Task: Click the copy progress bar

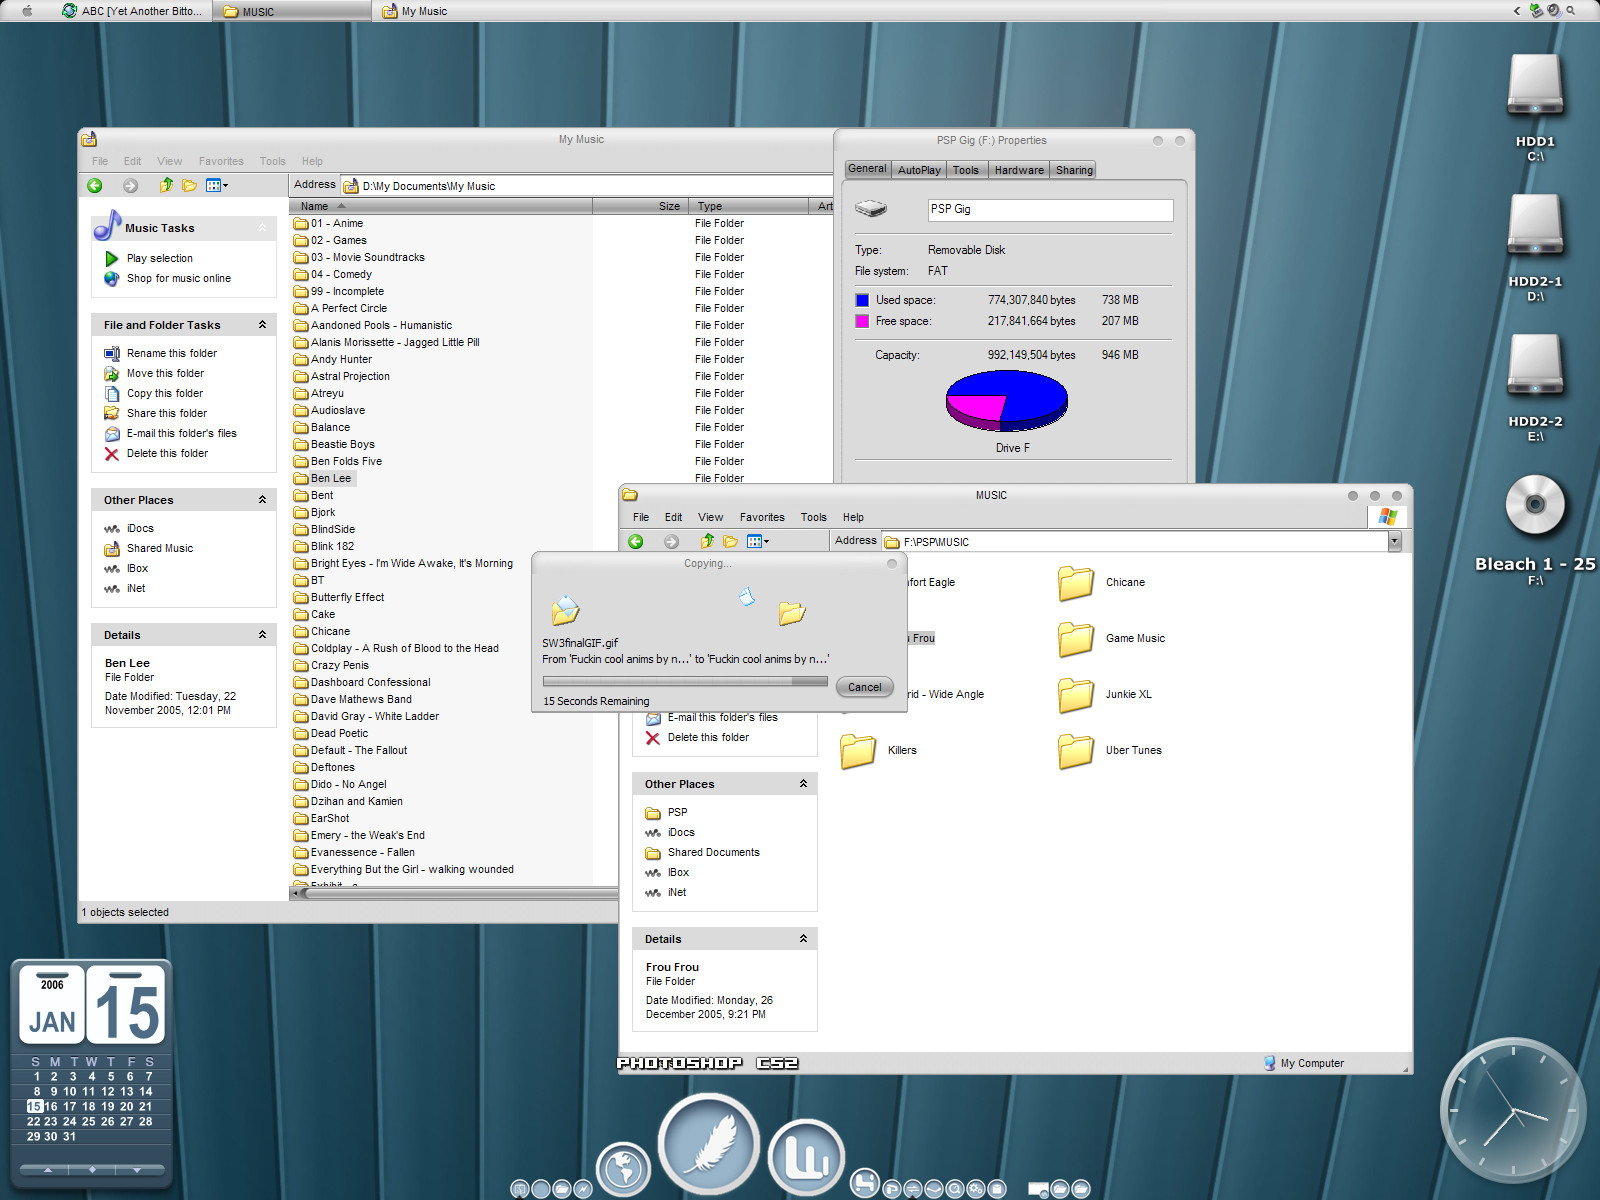Action: (685, 681)
